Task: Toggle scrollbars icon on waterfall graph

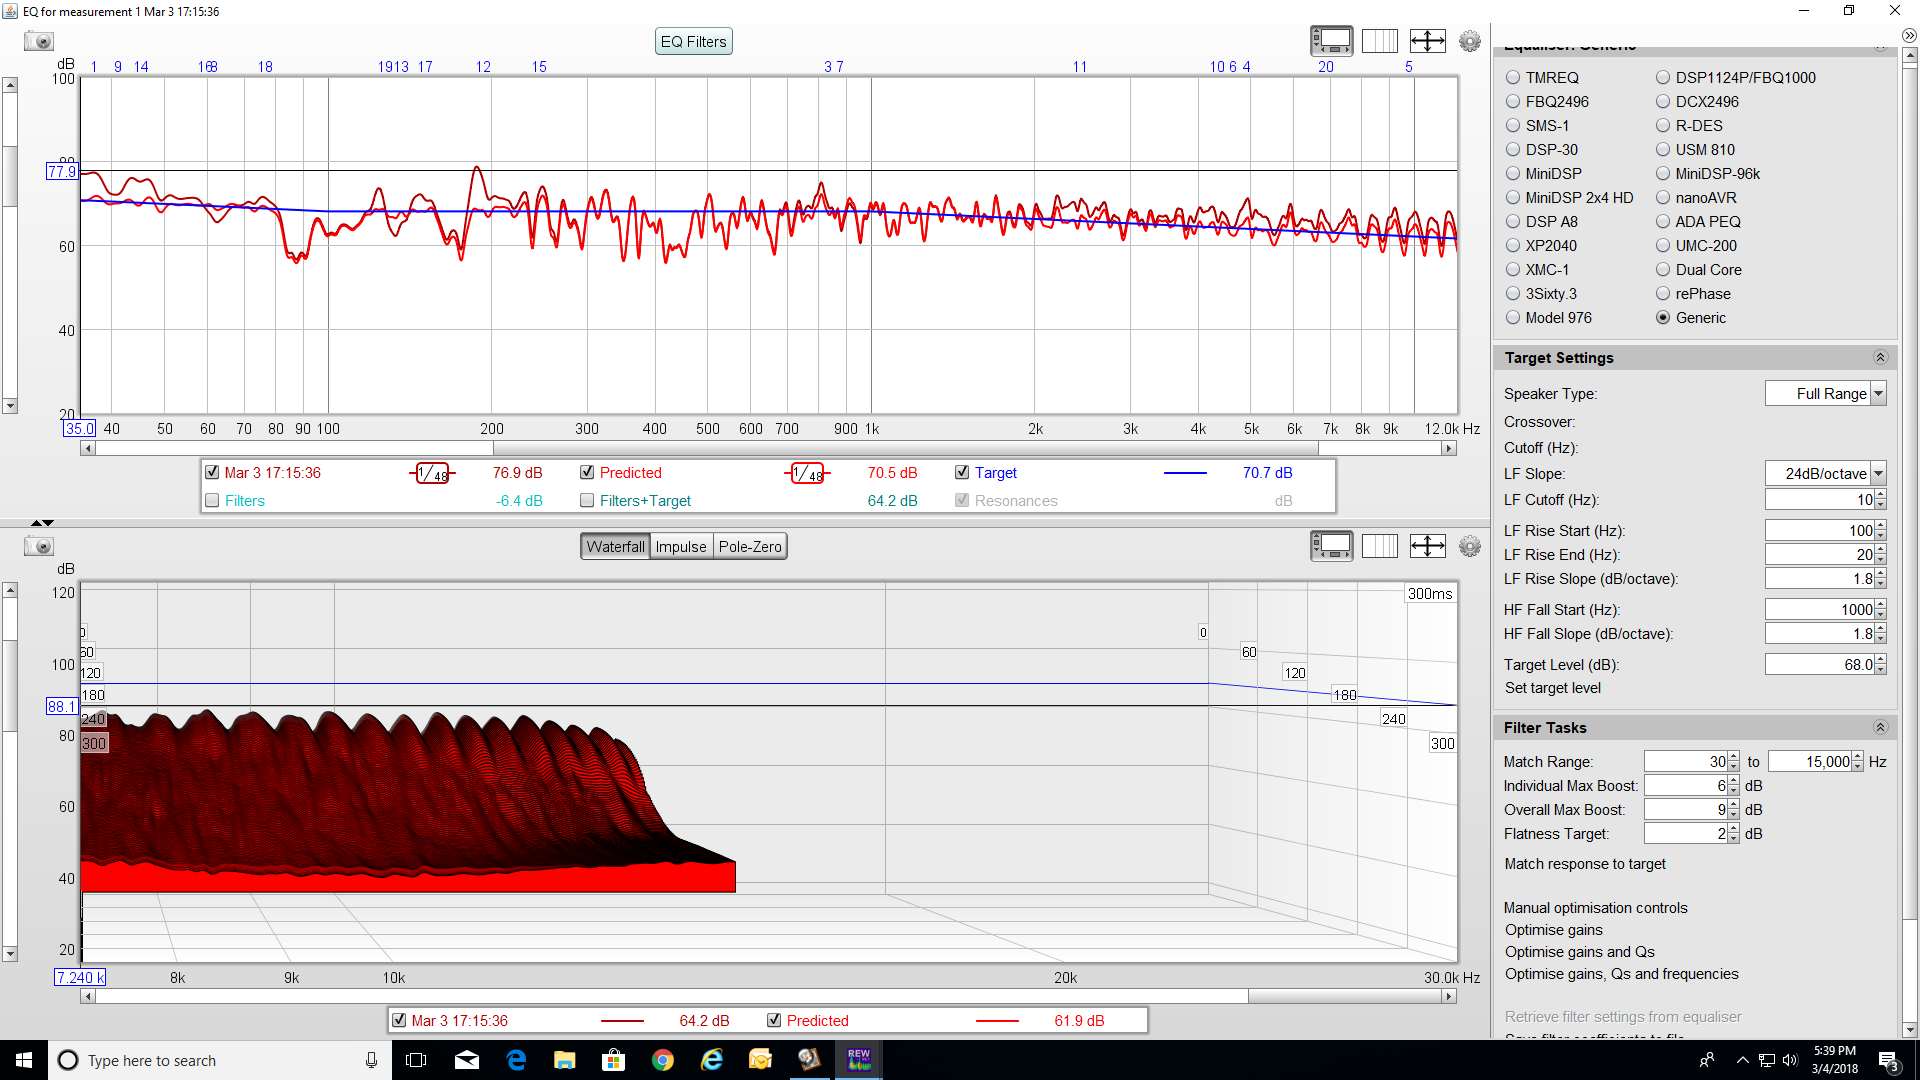Action: [x=1331, y=546]
